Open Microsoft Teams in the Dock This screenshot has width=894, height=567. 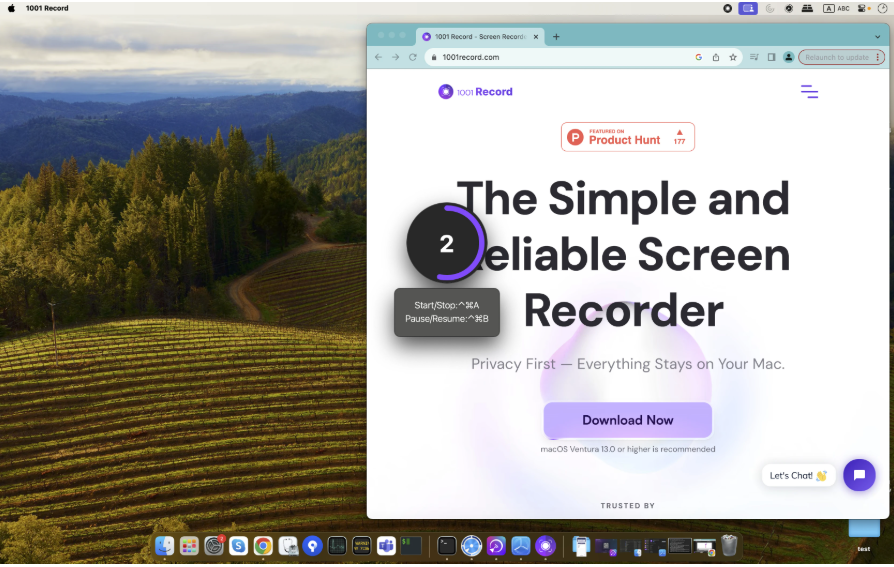387,546
